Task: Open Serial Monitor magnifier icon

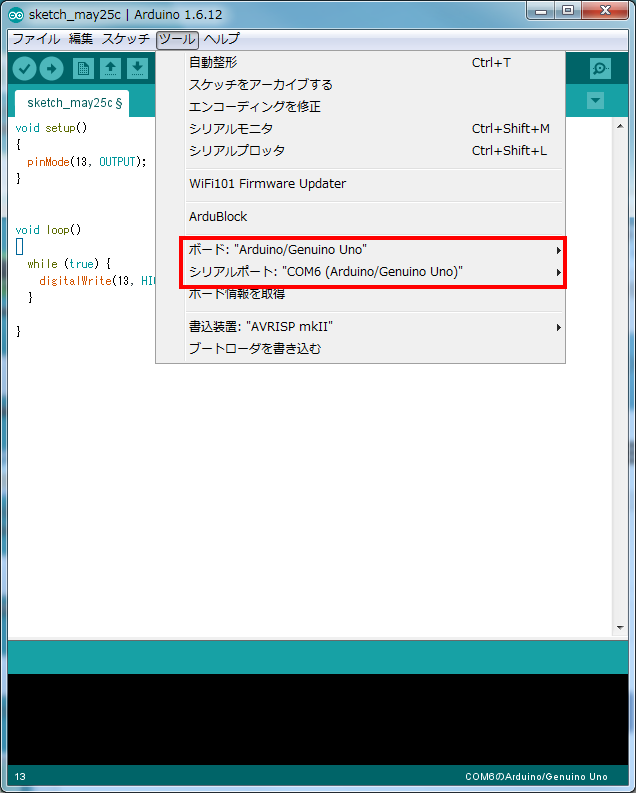Action: point(599,68)
